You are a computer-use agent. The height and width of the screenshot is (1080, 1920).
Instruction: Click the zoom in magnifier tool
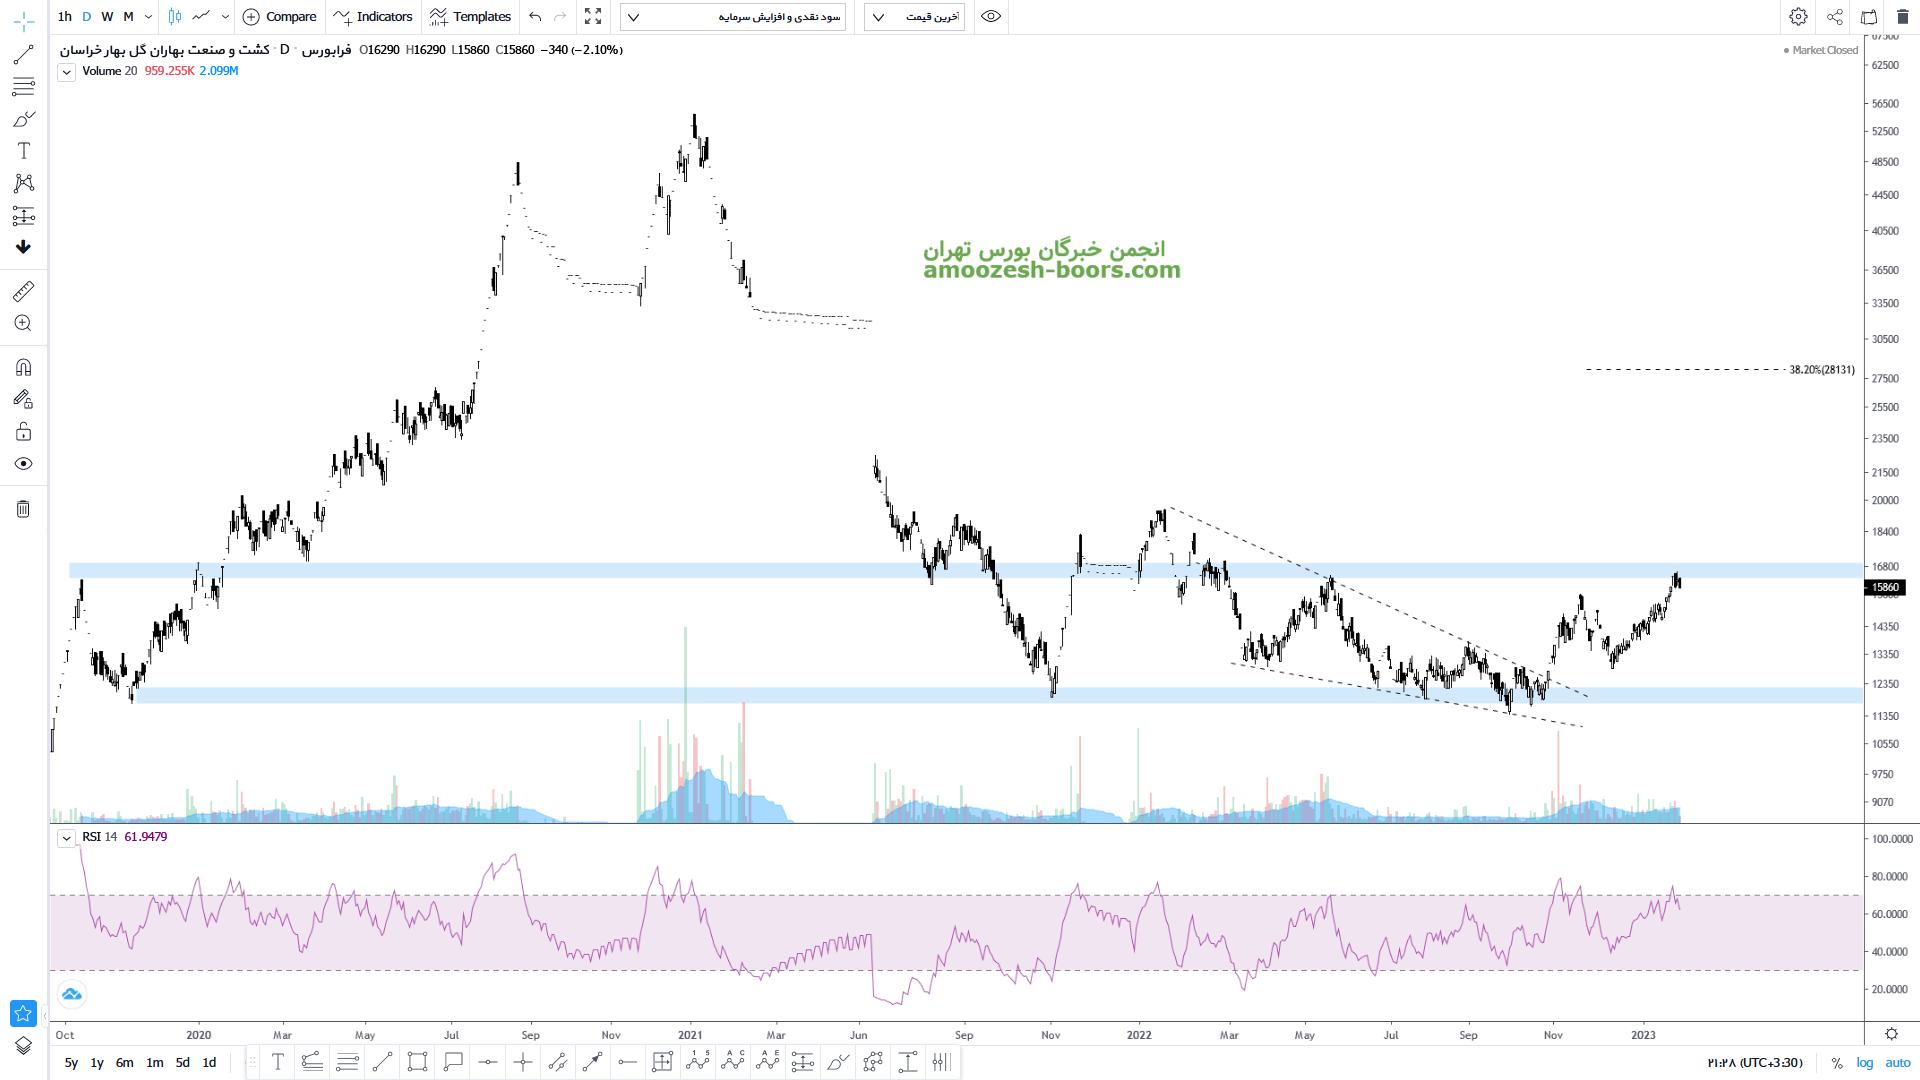[23, 323]
